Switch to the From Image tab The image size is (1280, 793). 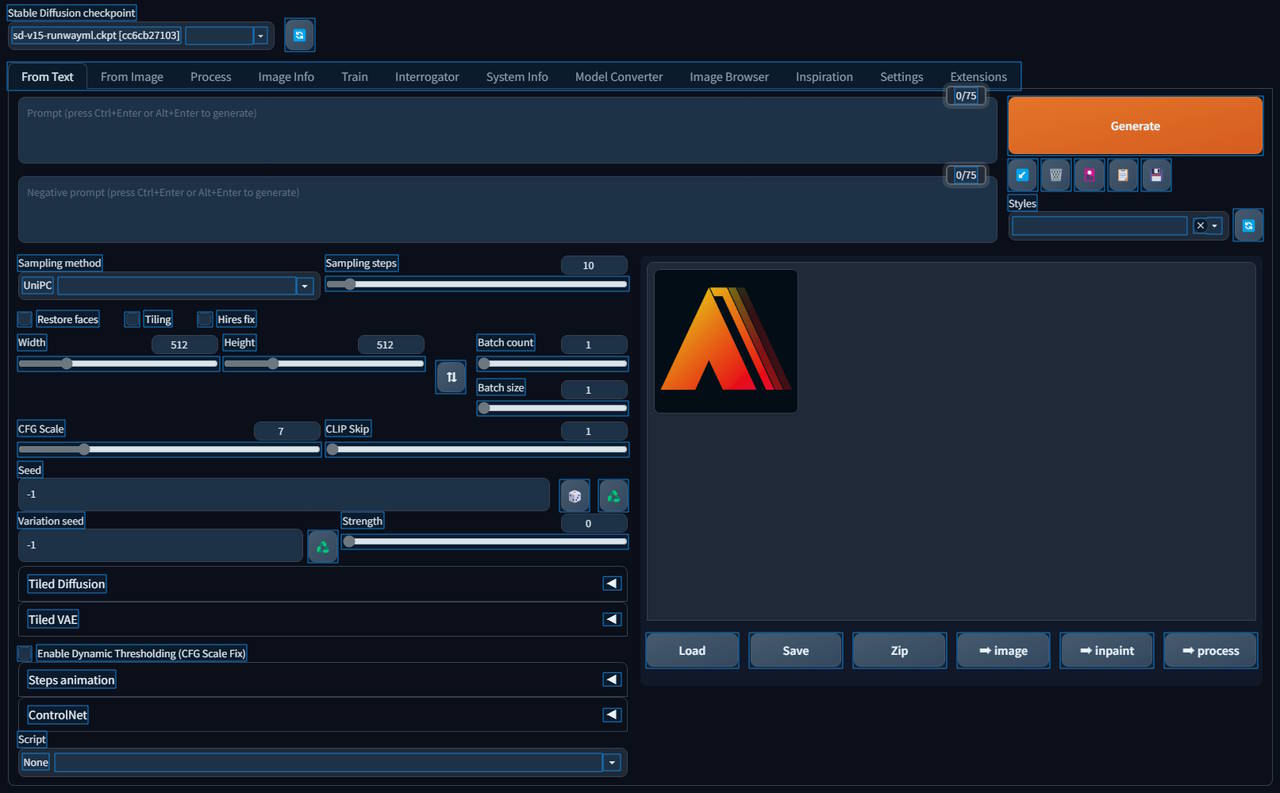pos(132,77)
